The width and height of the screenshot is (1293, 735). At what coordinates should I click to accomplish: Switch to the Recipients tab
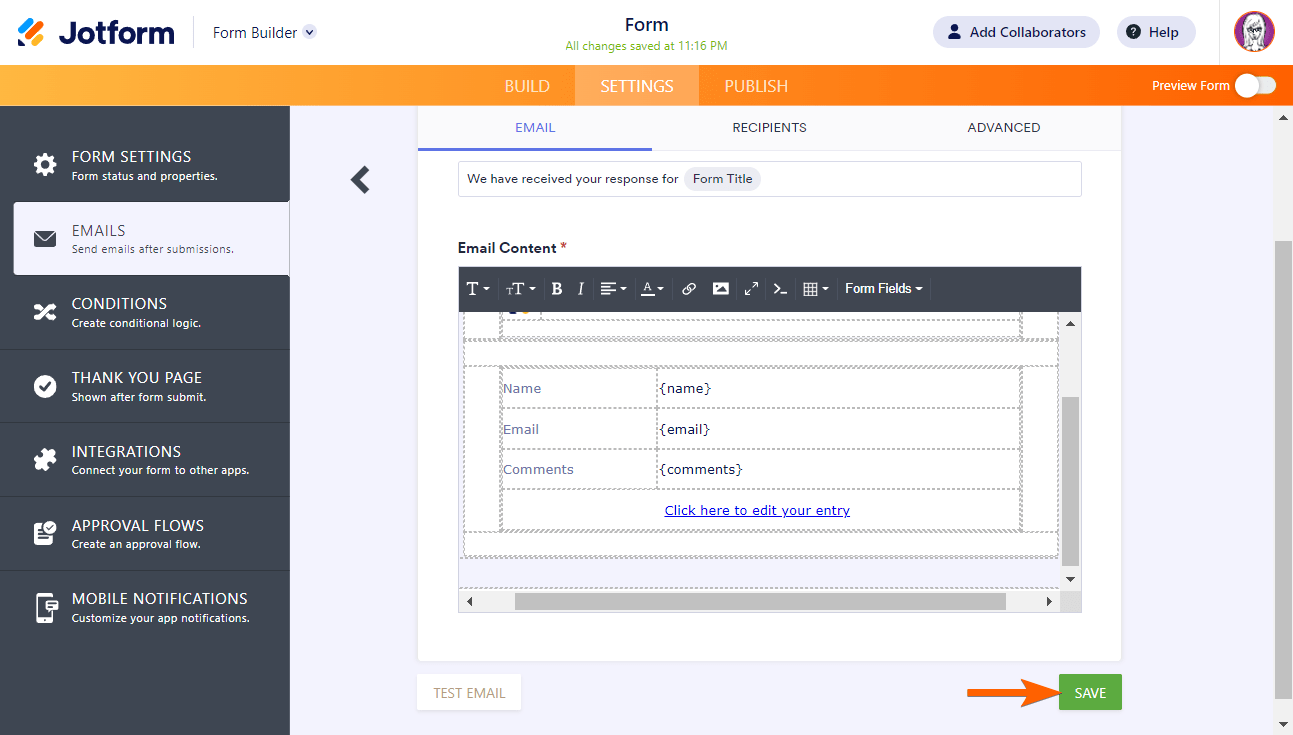tap(769, 128)
